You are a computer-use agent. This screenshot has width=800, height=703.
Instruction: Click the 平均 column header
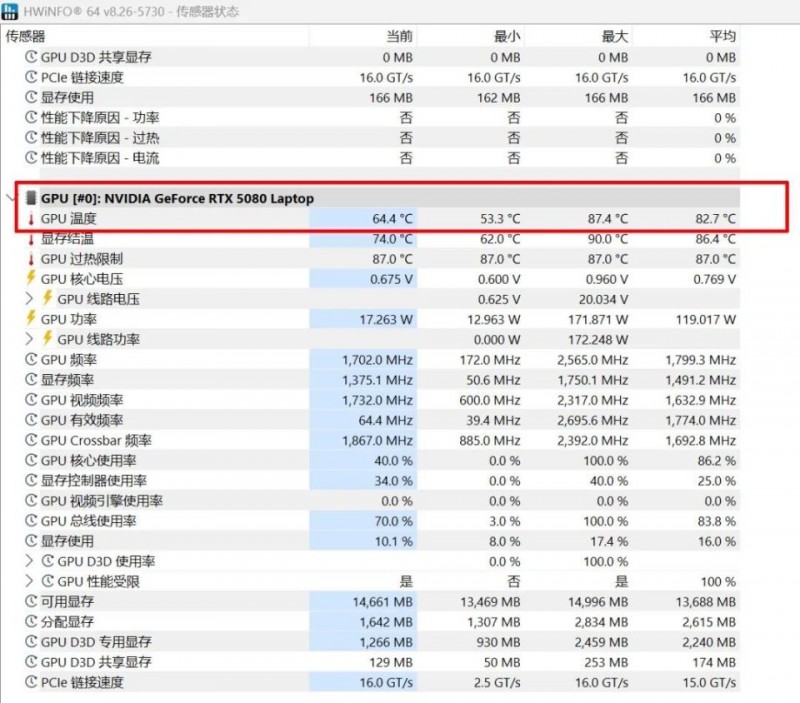(x=721, y=36)
